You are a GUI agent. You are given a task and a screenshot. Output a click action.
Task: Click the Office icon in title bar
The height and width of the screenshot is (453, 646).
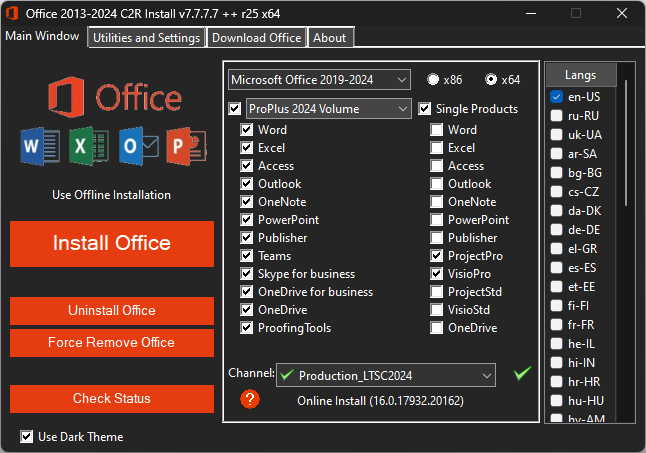(x=12, y=14)
